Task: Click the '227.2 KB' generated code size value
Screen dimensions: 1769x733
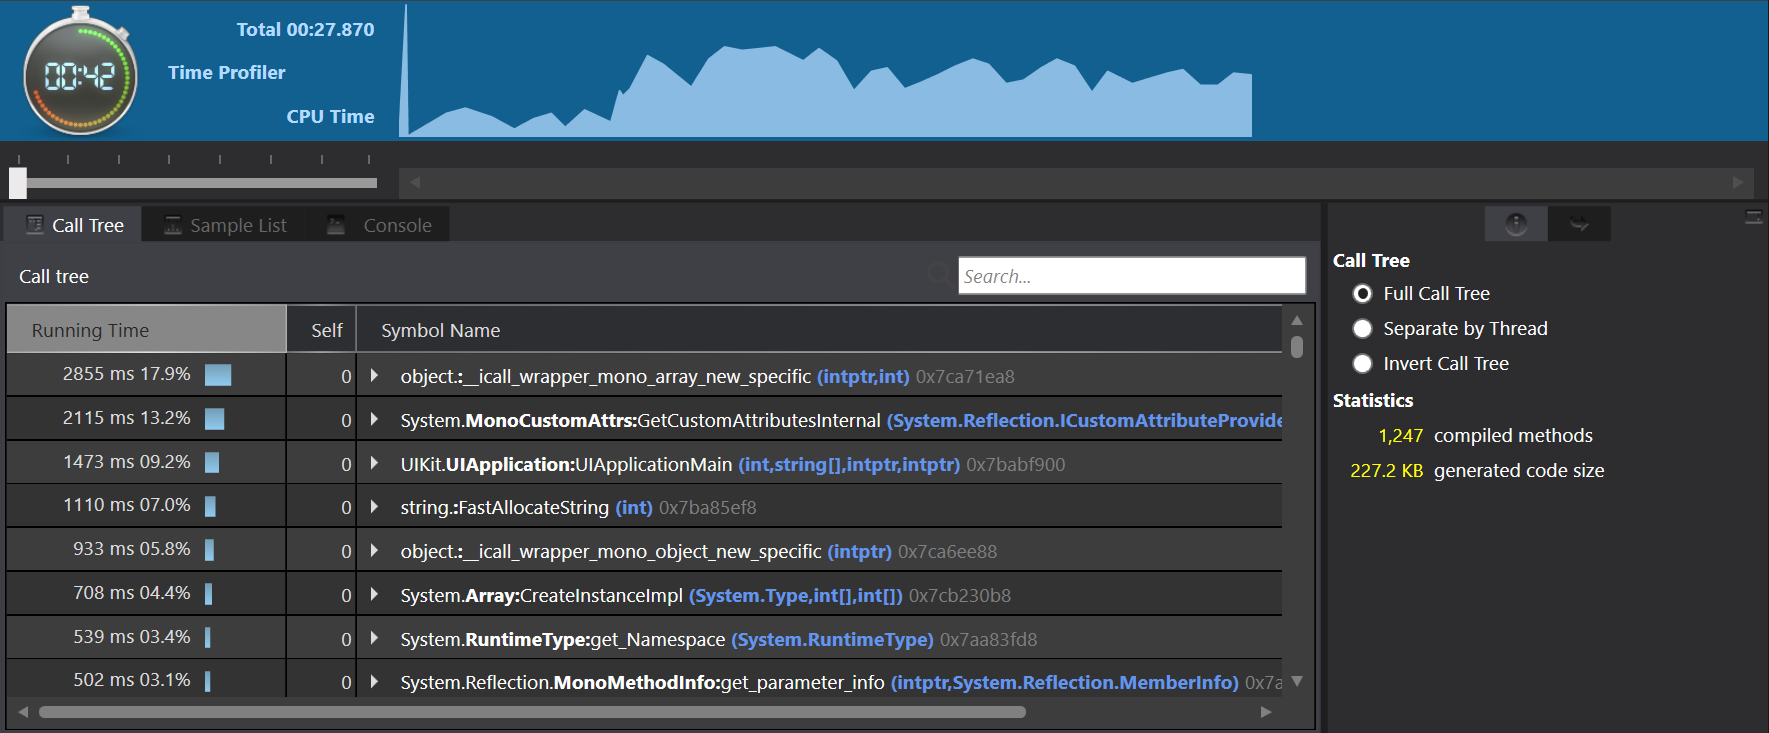Action: pyautogui.click(x=1386, y=471)
